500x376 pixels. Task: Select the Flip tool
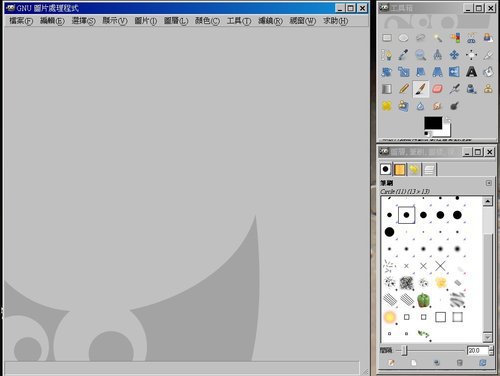[x=455, y=72]
